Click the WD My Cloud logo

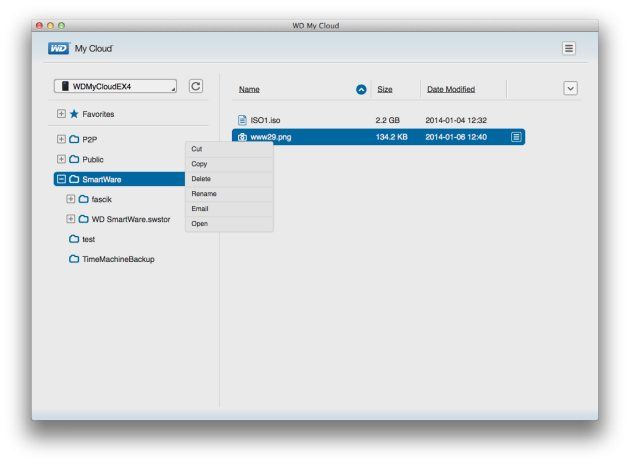click(x=81, y=49)
